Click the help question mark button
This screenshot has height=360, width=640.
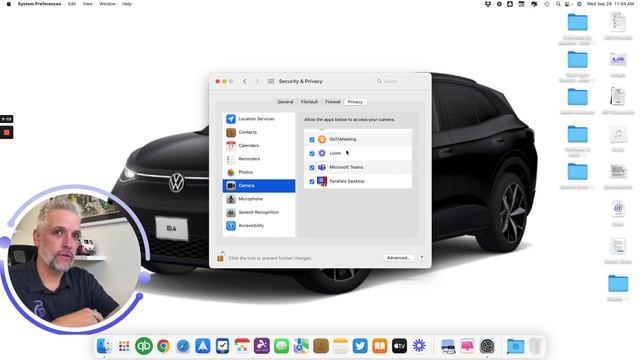(422, 258)
